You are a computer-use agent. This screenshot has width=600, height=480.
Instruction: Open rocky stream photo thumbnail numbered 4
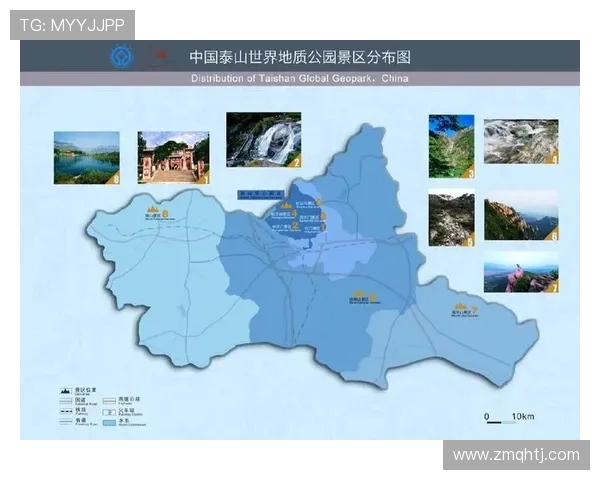click(x=521, y=142)
